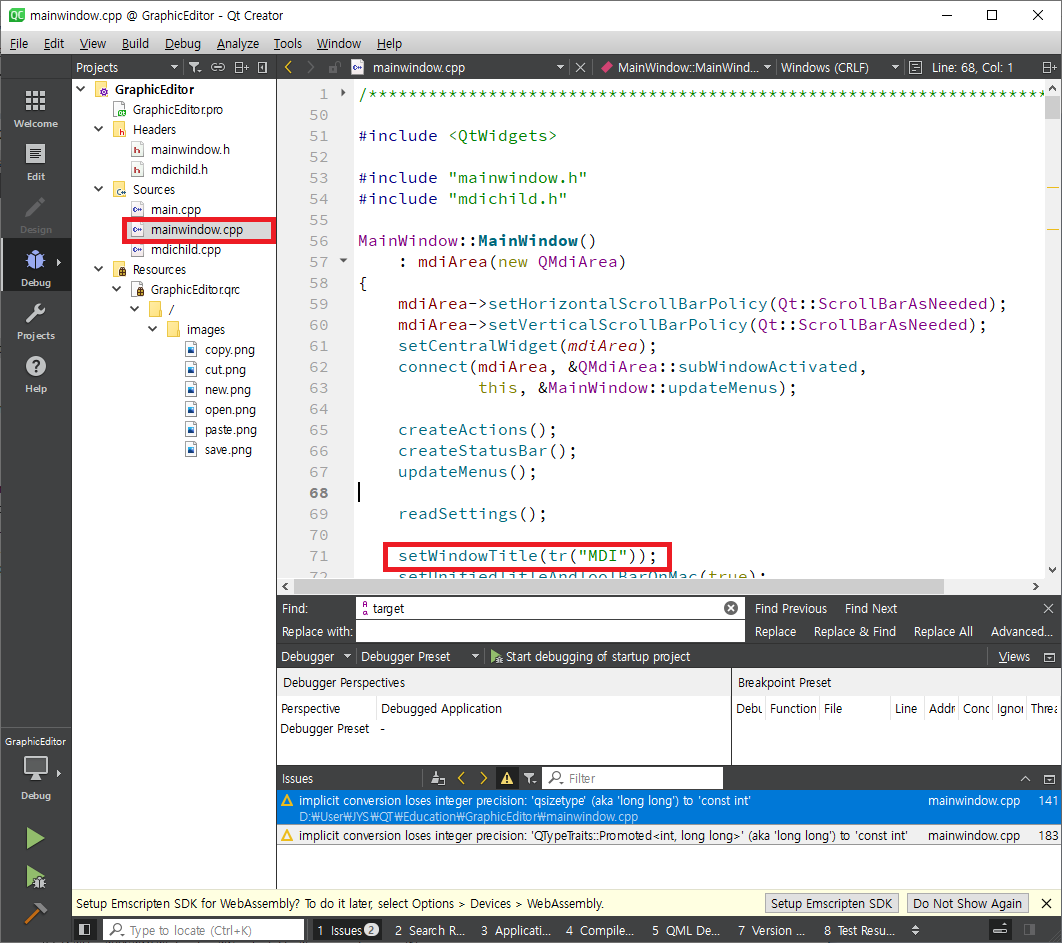Open GraphicEditor kit selector monitor icon
Image resolution: width=1062 pixels, height=943 pixels.
pos(35,768)
